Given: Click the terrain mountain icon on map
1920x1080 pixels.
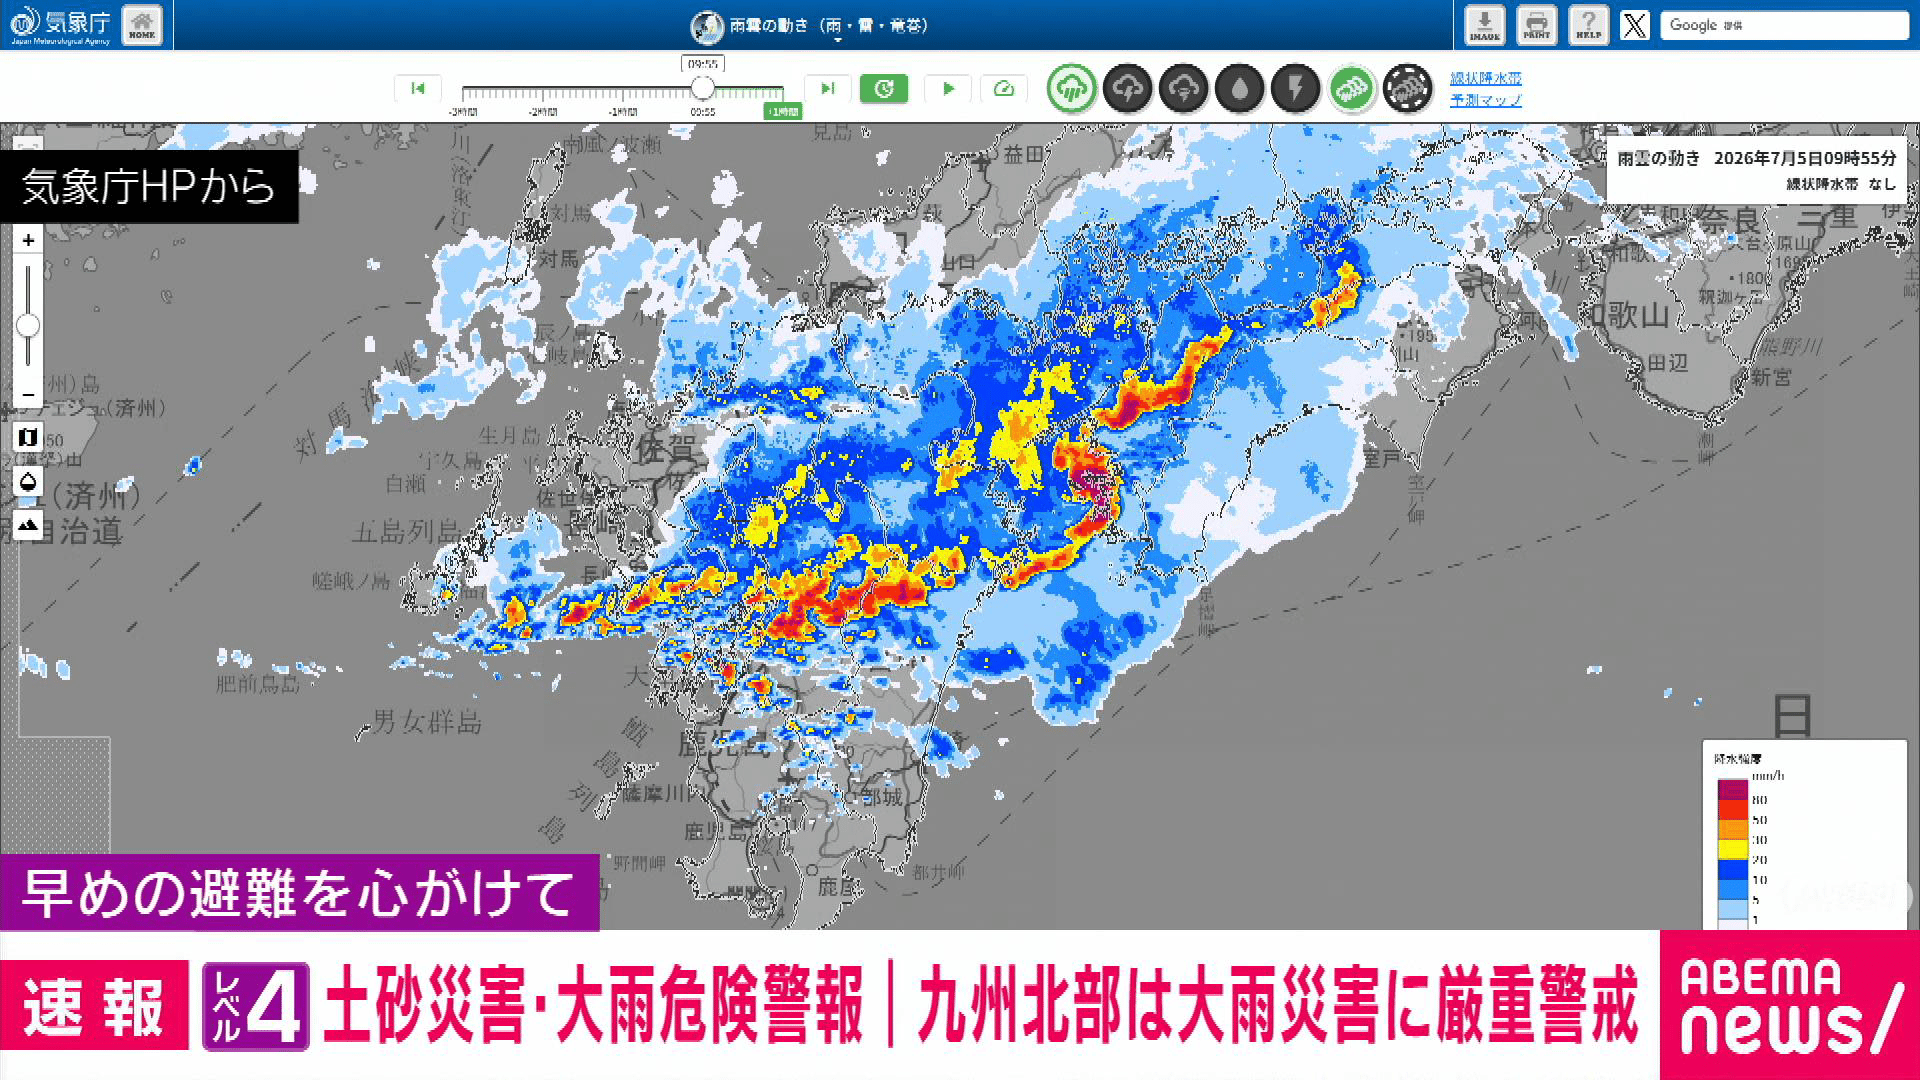Looking at the screenshot, I should pos(28,525).
